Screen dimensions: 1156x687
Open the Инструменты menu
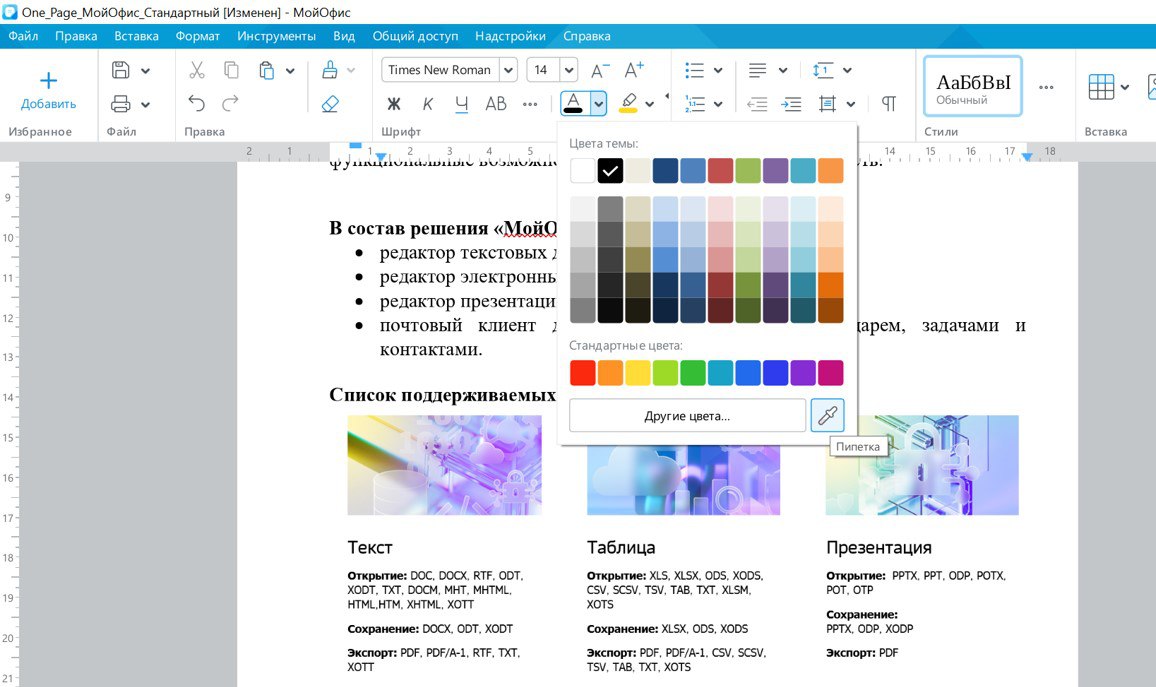[276, 36]
